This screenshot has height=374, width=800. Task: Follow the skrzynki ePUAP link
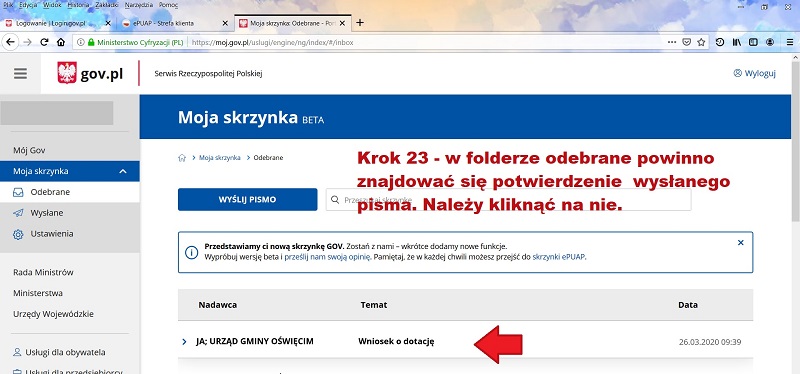[x=559, y=257]
